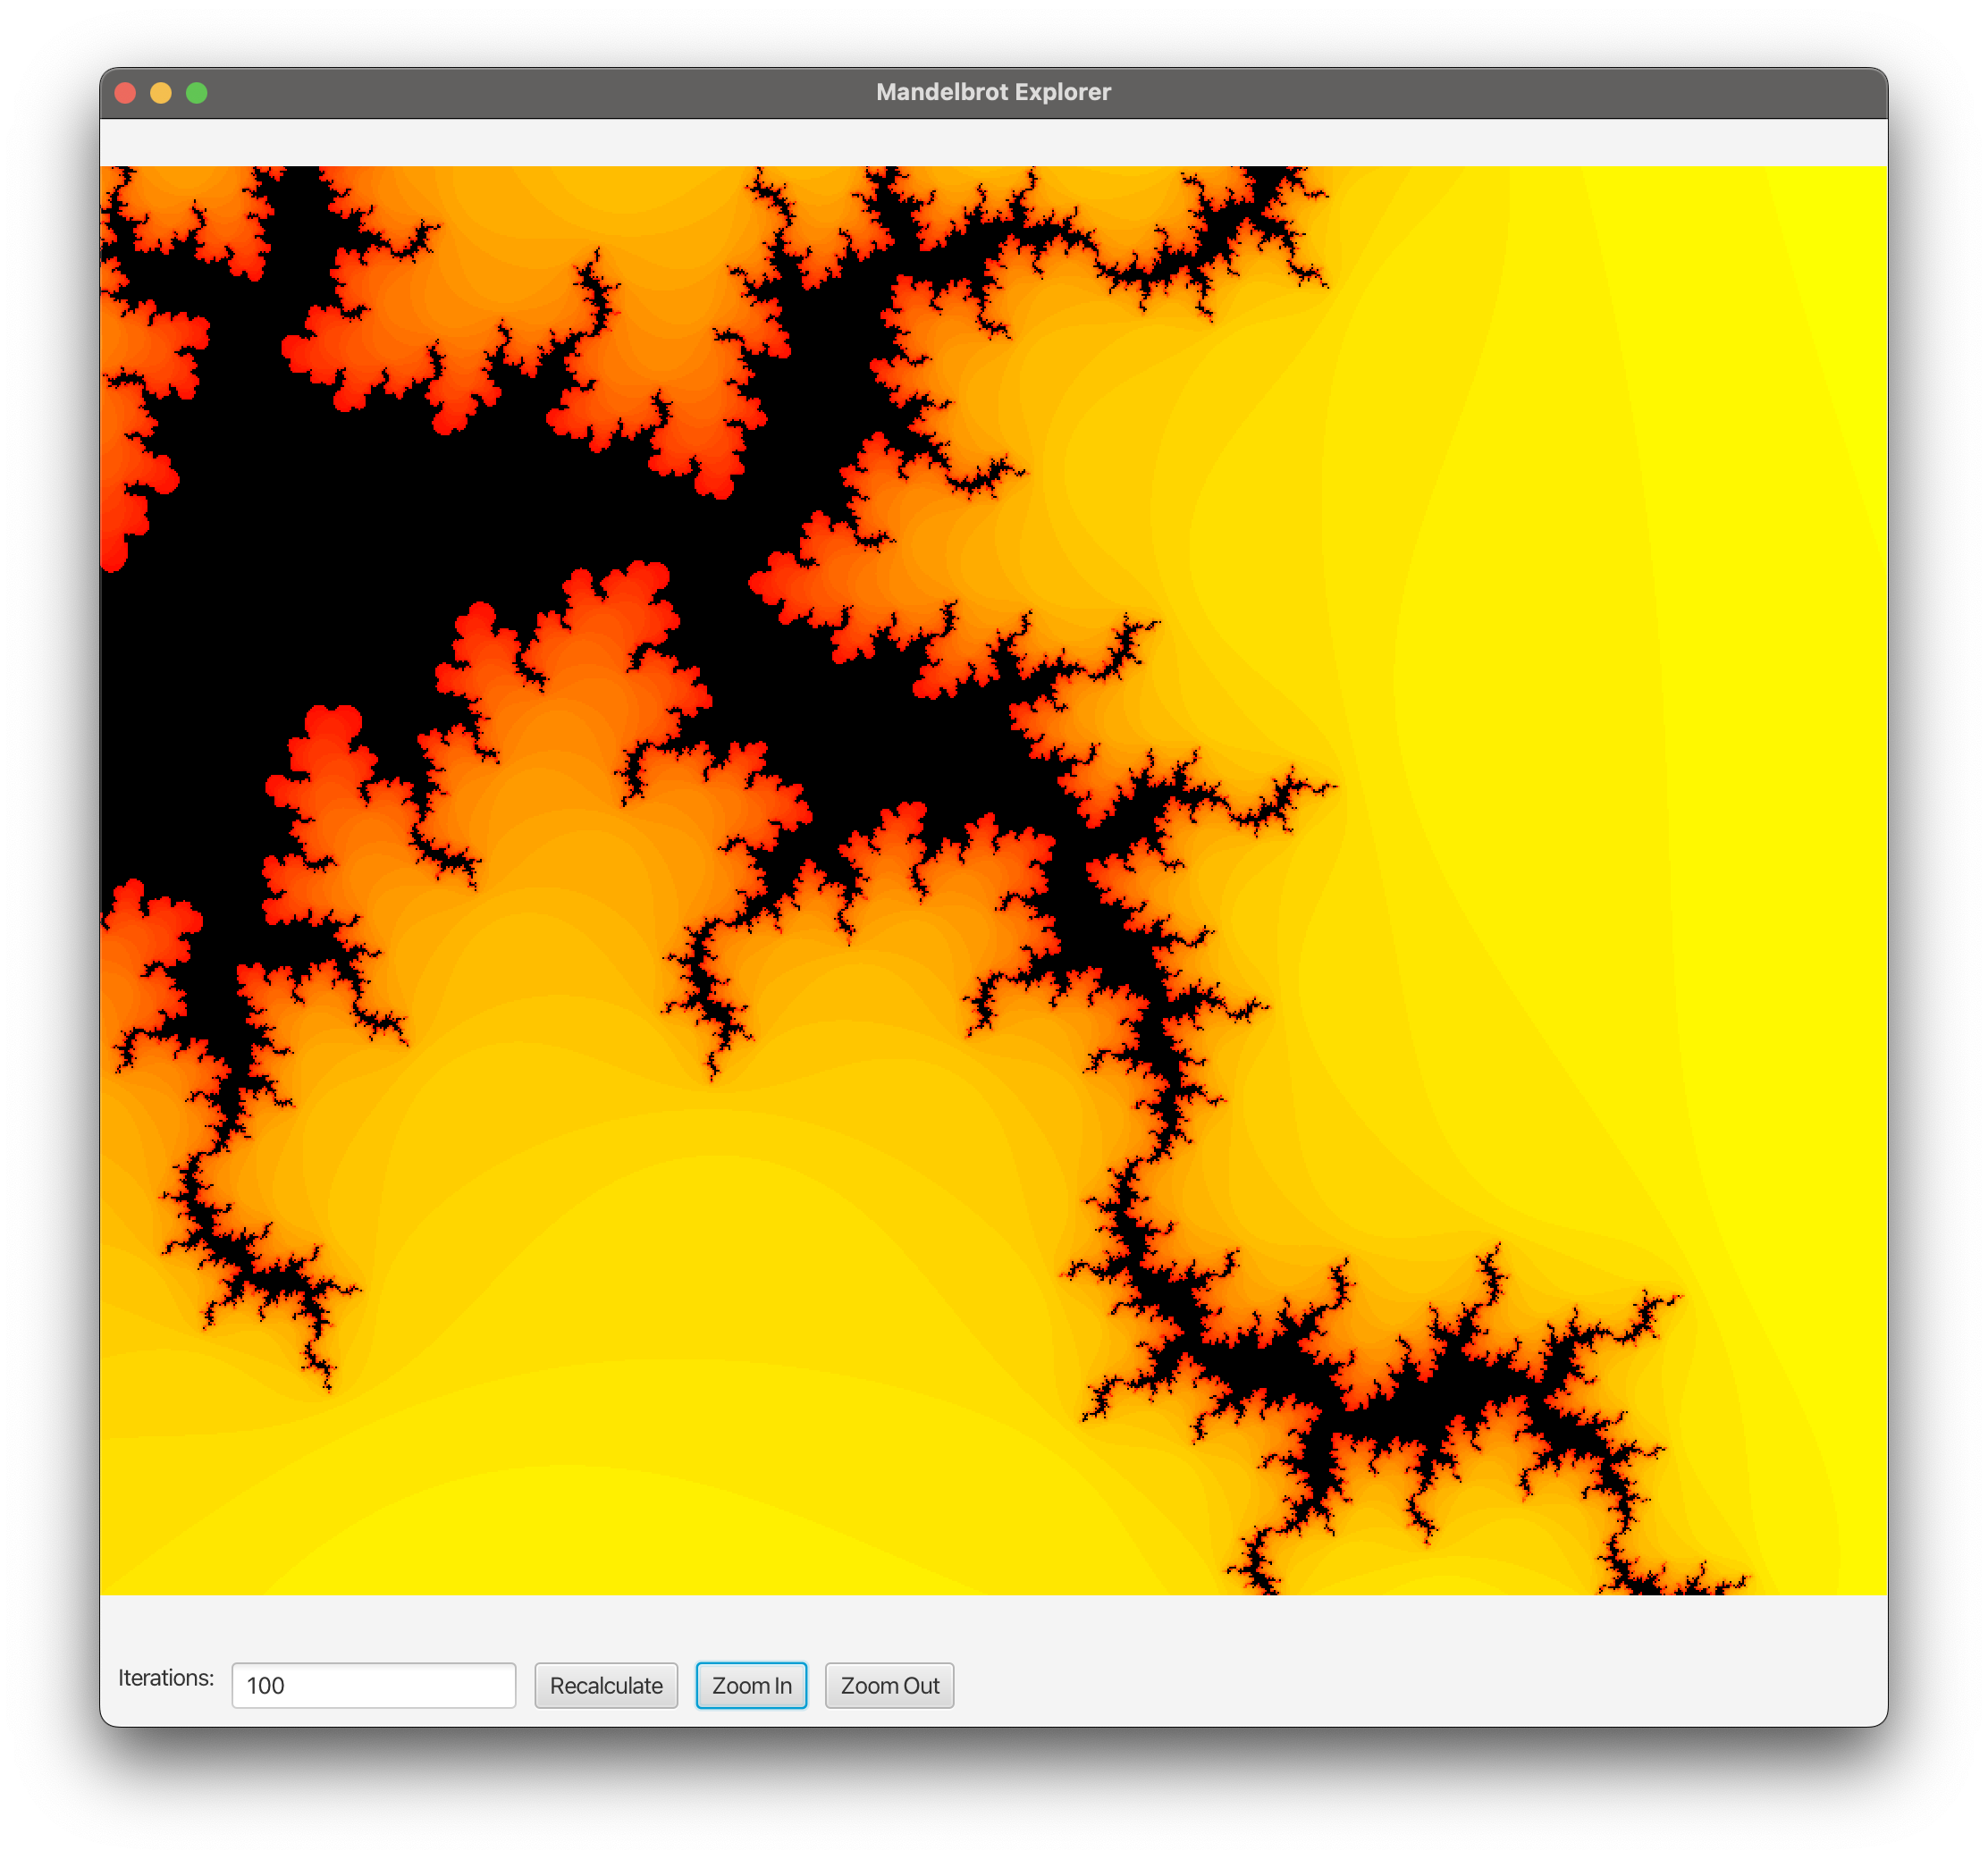Click empty gray area right of Zoom Out
Screen dimensions: 1988x1859
tap(1400, 1685)
